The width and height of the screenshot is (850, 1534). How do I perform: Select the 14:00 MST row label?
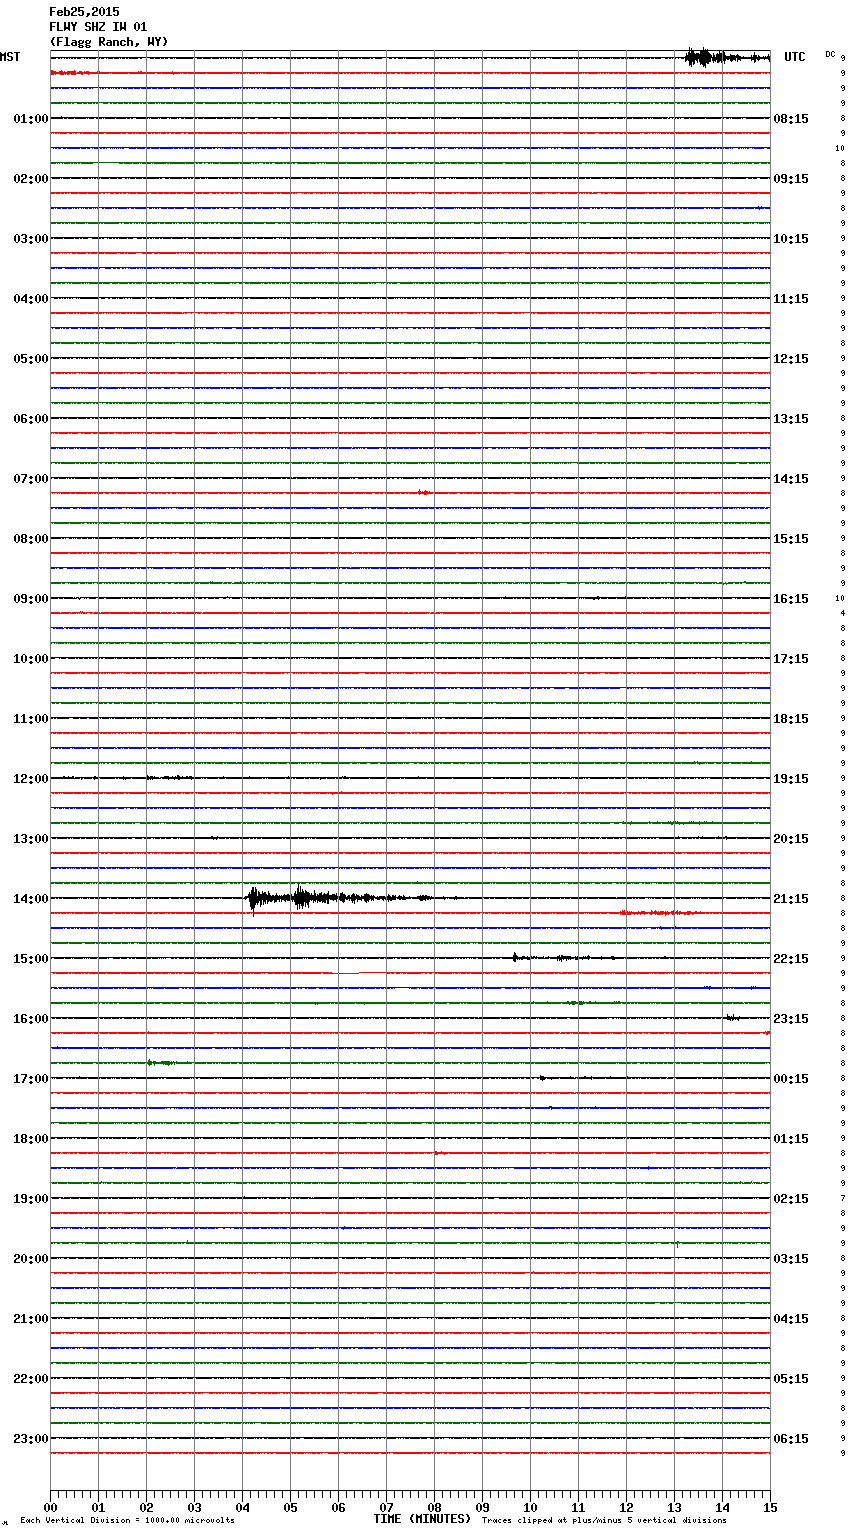pyautogui.click(x=31, y=899)
